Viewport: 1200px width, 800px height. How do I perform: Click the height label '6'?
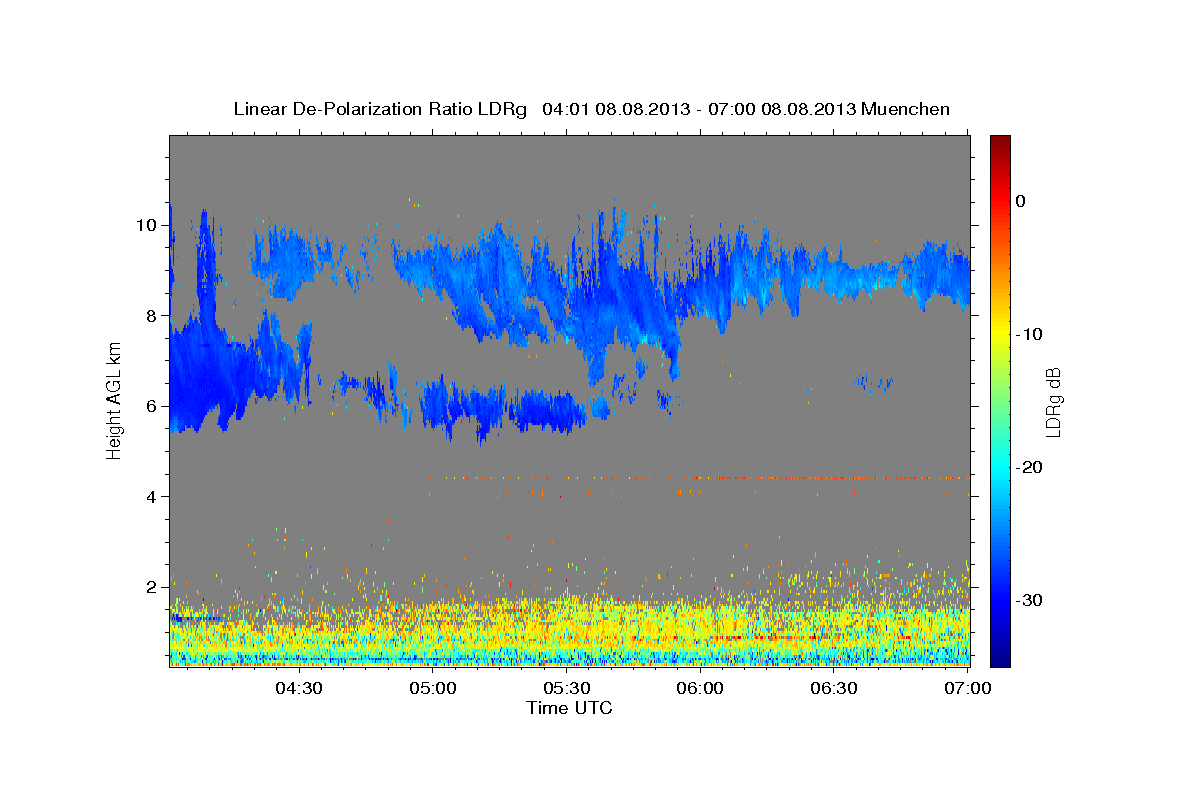[152, 406]
